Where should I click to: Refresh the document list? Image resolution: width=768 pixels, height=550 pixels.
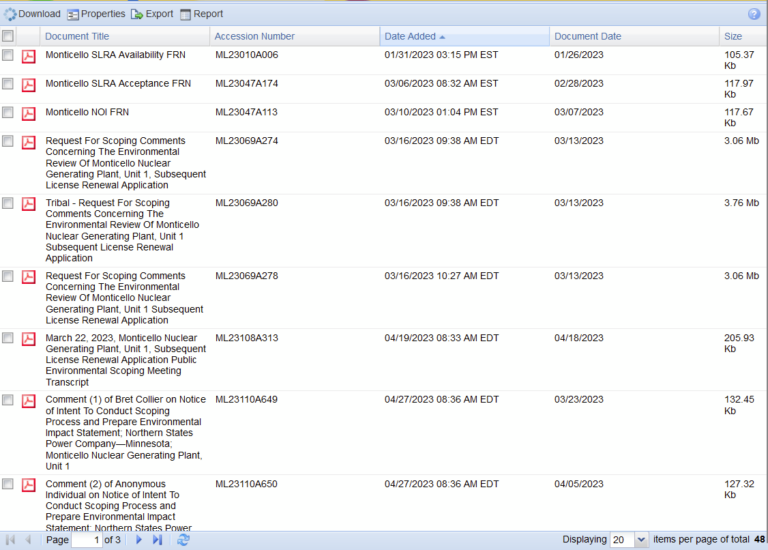pos(183,540)
